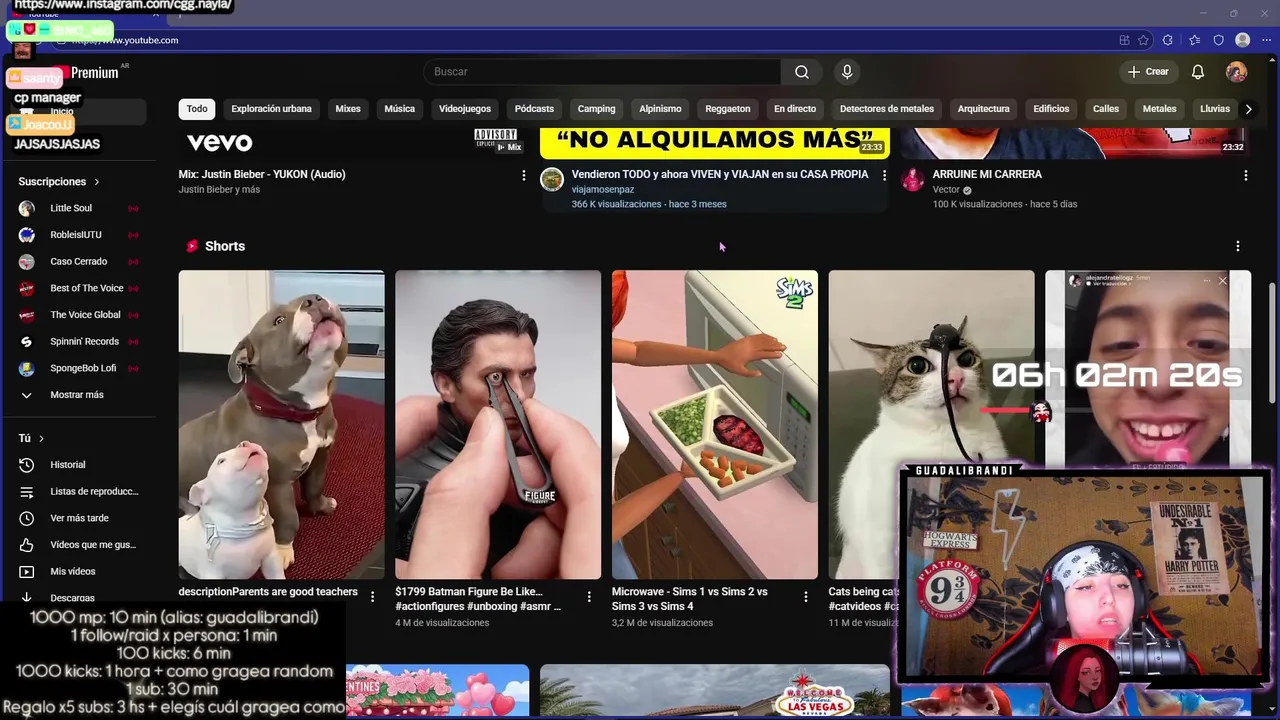Open SpongeBob Lofi subscription
Screen dimensions: 1280x720
80,368
